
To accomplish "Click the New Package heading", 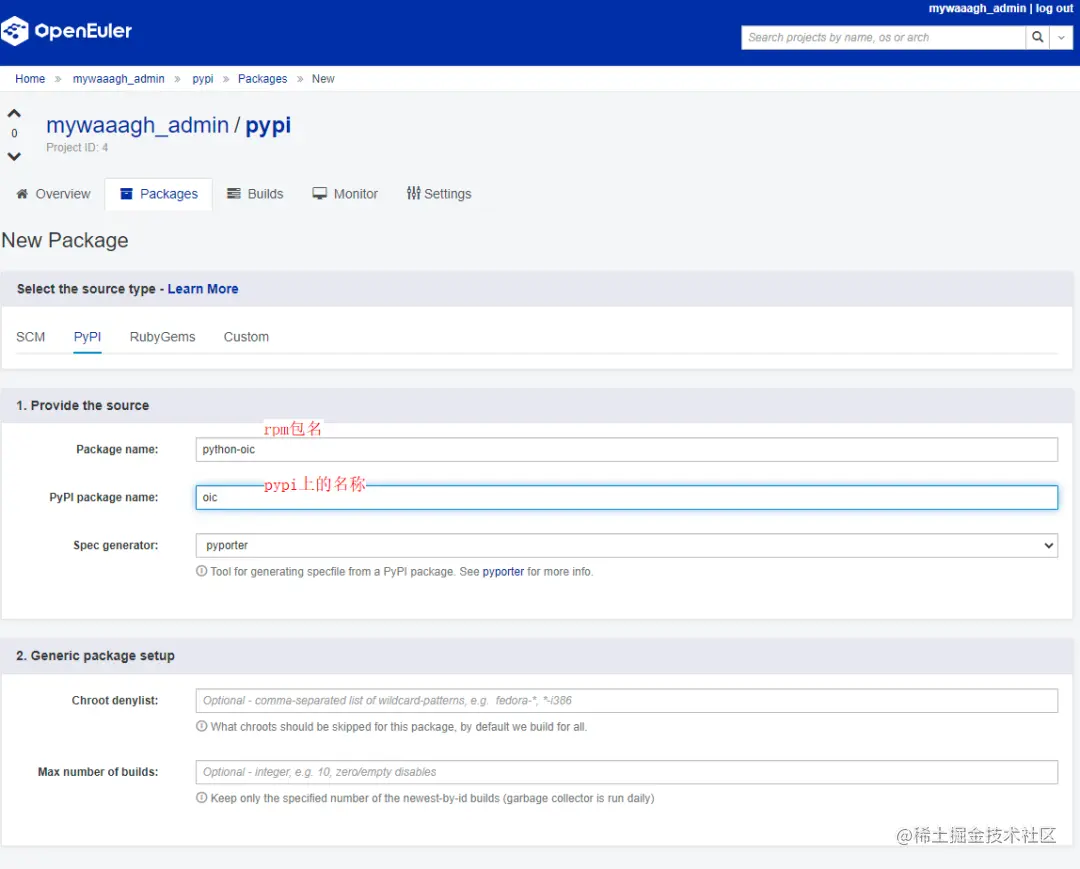I will (65, 240).
